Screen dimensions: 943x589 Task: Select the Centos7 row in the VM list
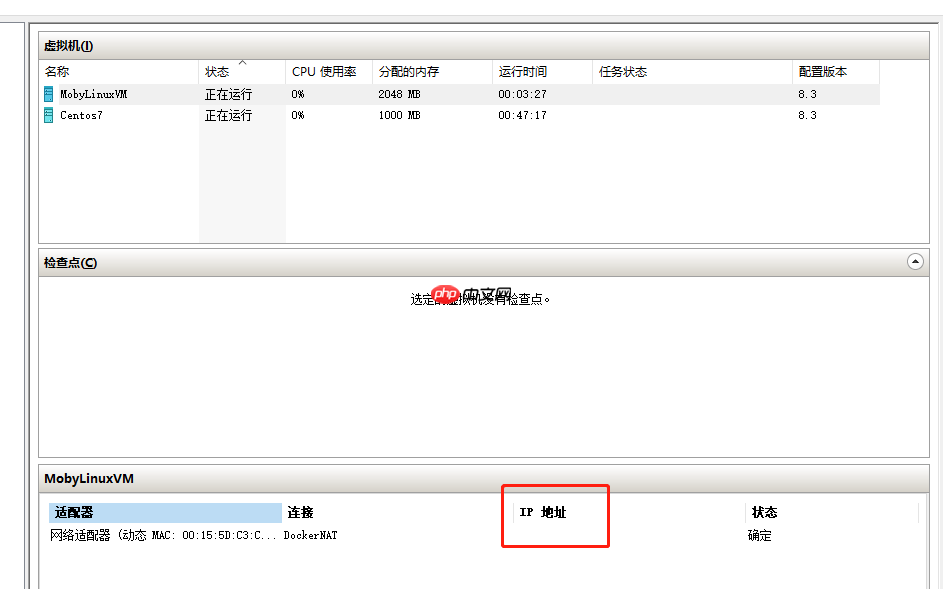(x=120, y=115)
